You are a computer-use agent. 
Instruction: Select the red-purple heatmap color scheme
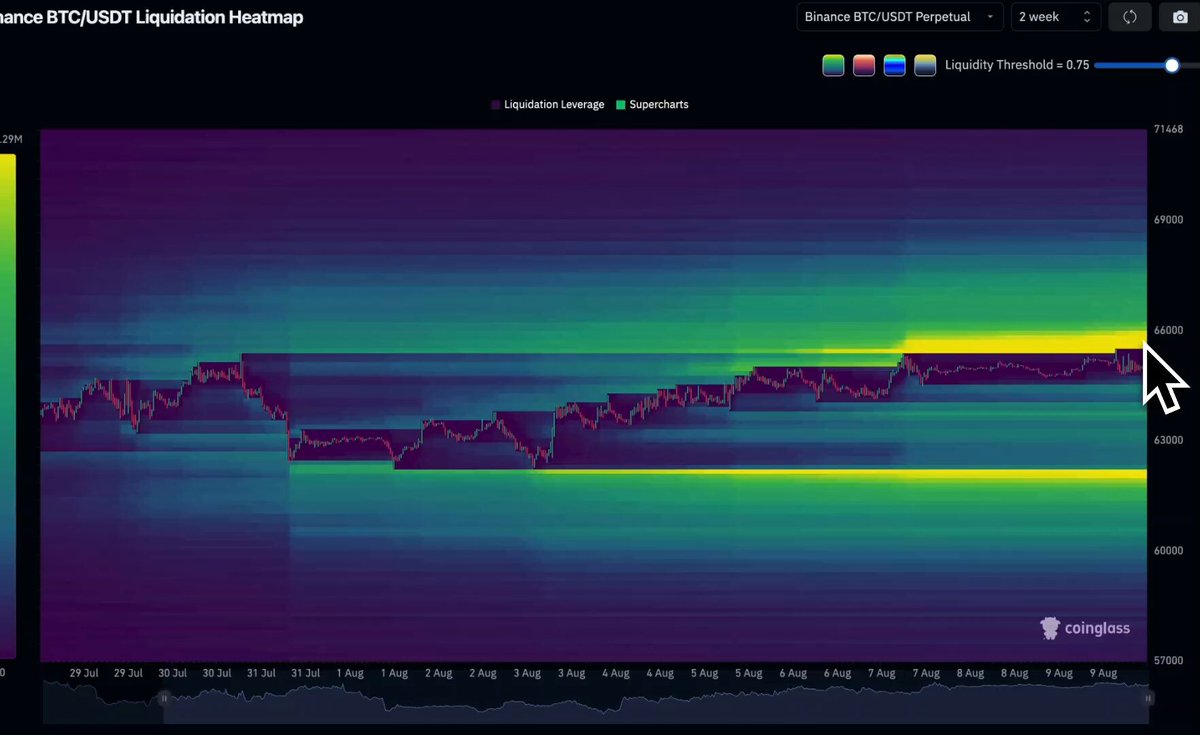click(864, 65)
